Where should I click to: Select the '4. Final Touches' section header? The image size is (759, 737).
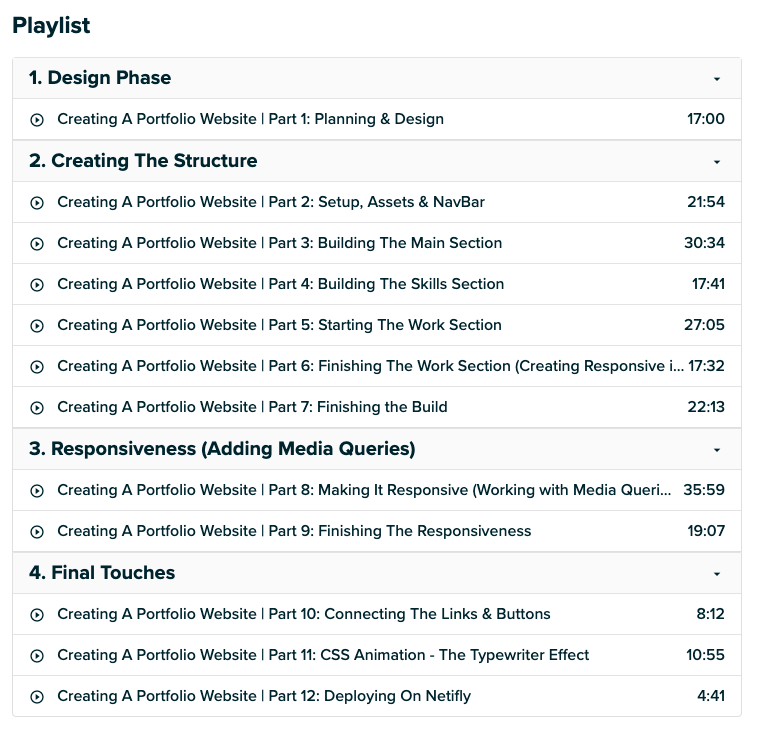(102, 573)
